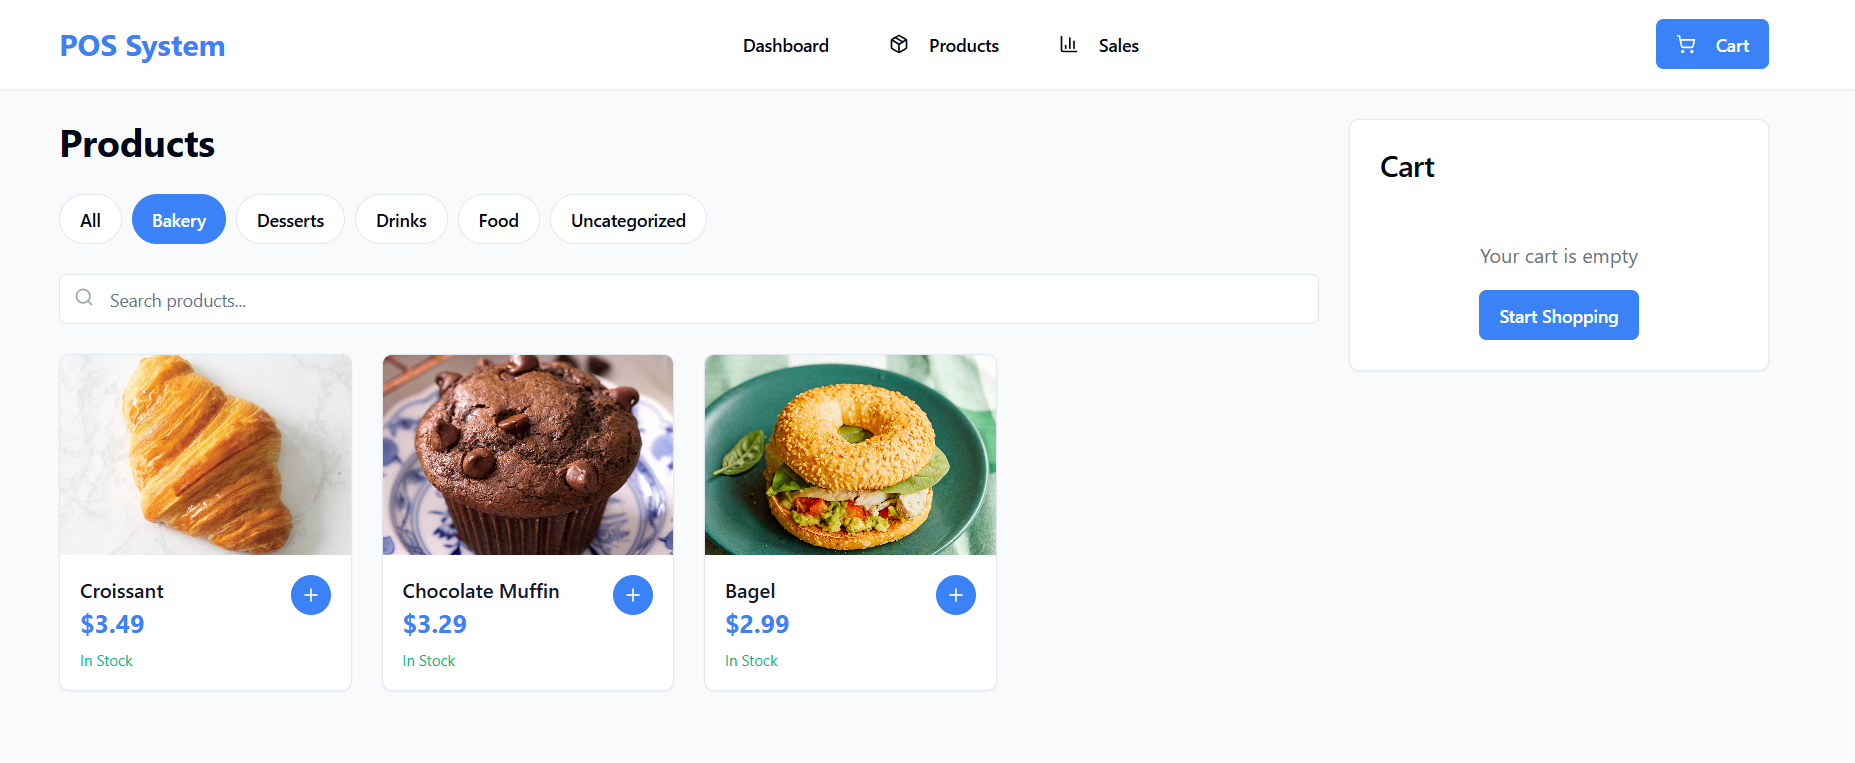Click the shopping cart icon in header
Viewport: 1855px width, 763px height.
[x=1686, y=44]
